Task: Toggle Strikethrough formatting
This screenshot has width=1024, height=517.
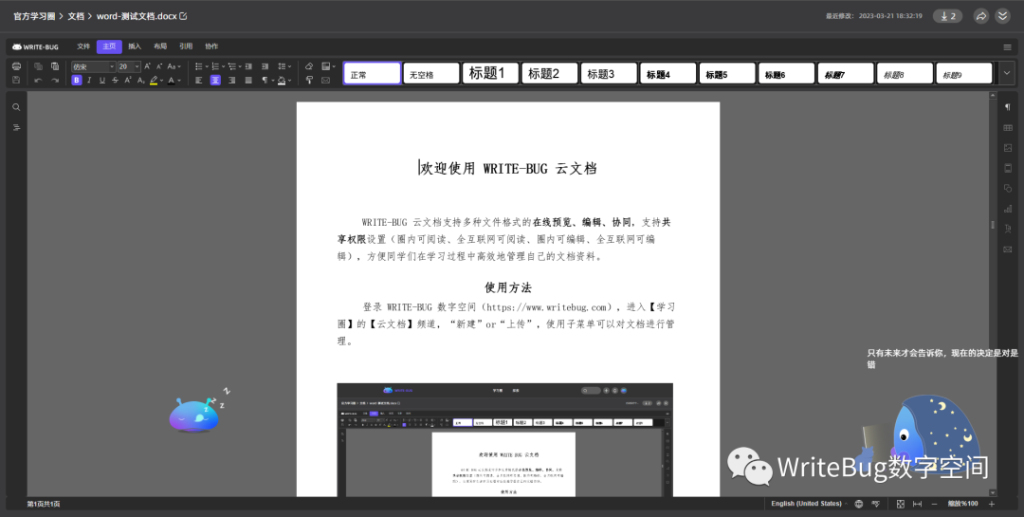Action: pyautogui.click(x=115, y=80)
